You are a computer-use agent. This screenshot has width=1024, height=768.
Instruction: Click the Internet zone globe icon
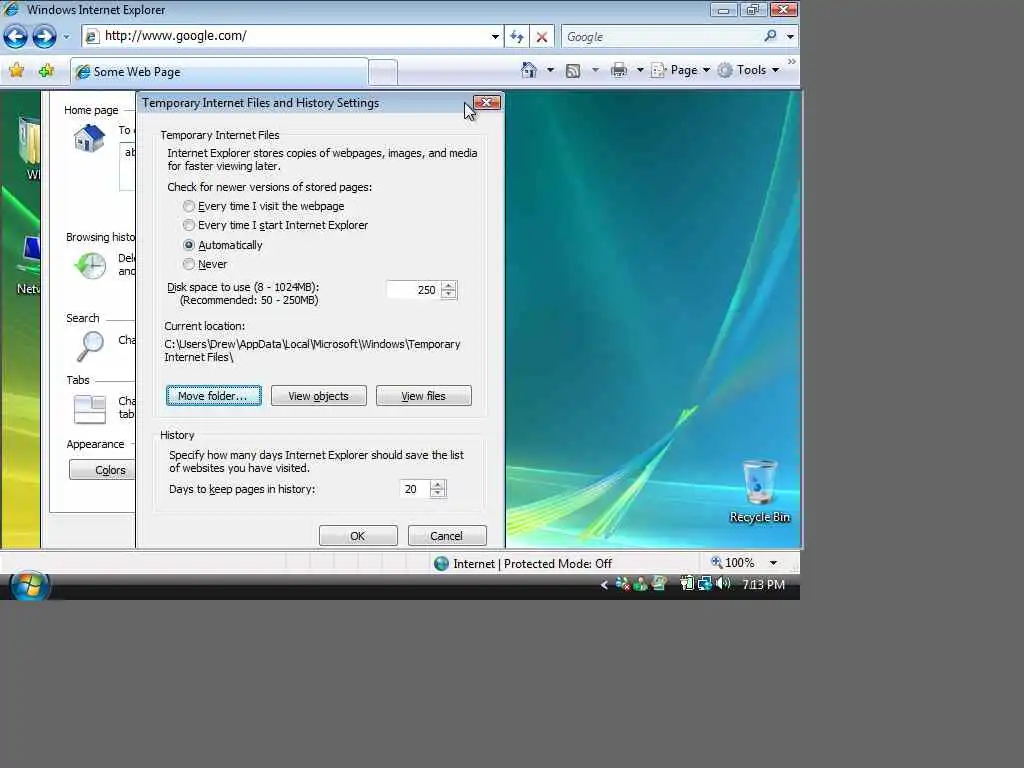(x=441, y=563)
